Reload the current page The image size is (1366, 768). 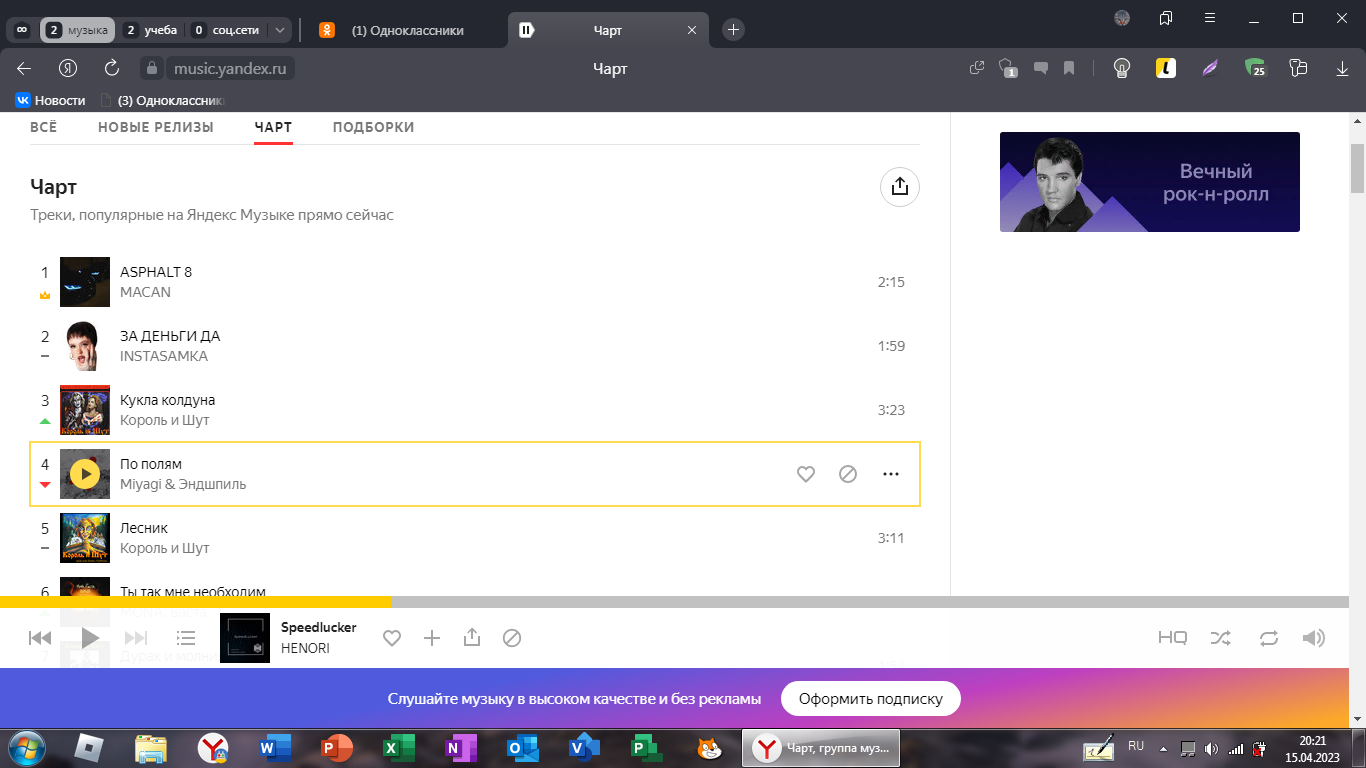click(x=112, y=68)
